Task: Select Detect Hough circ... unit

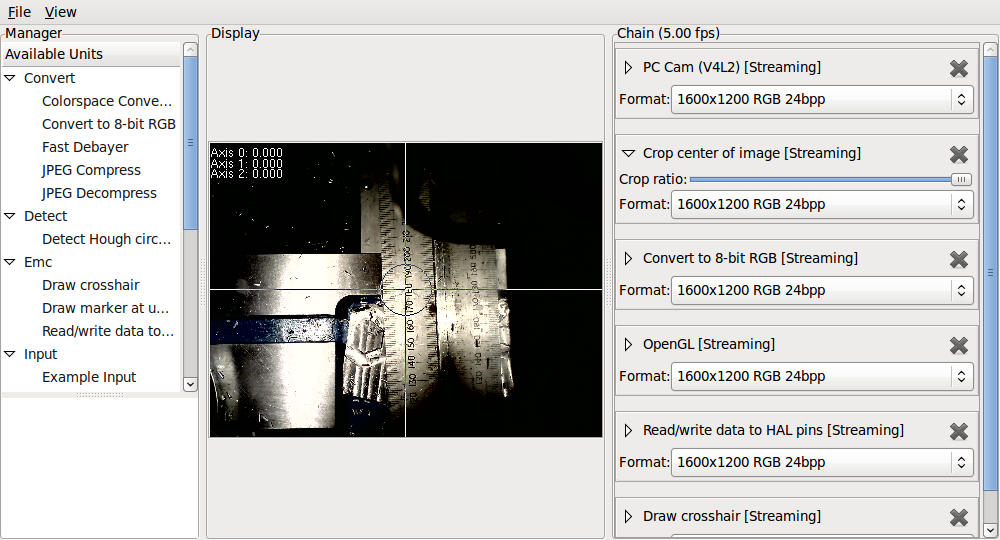Action: point(107,239)
